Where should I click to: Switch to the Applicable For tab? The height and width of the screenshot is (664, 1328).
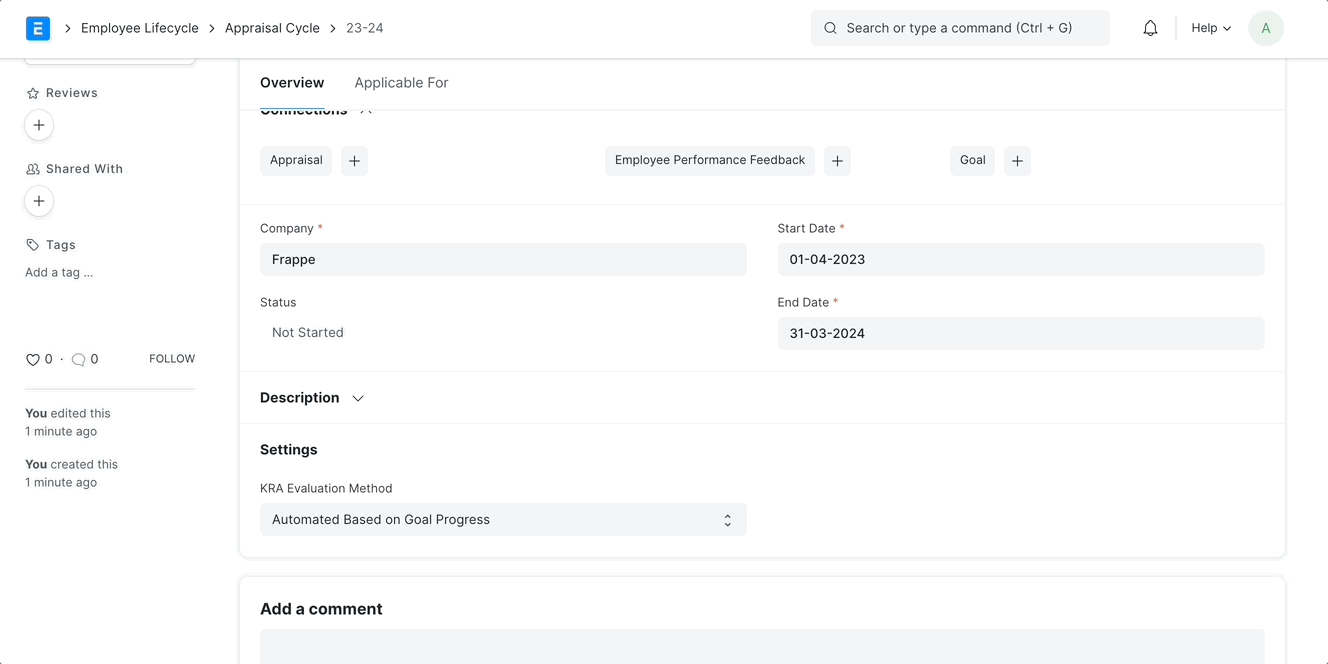point(401,83)
